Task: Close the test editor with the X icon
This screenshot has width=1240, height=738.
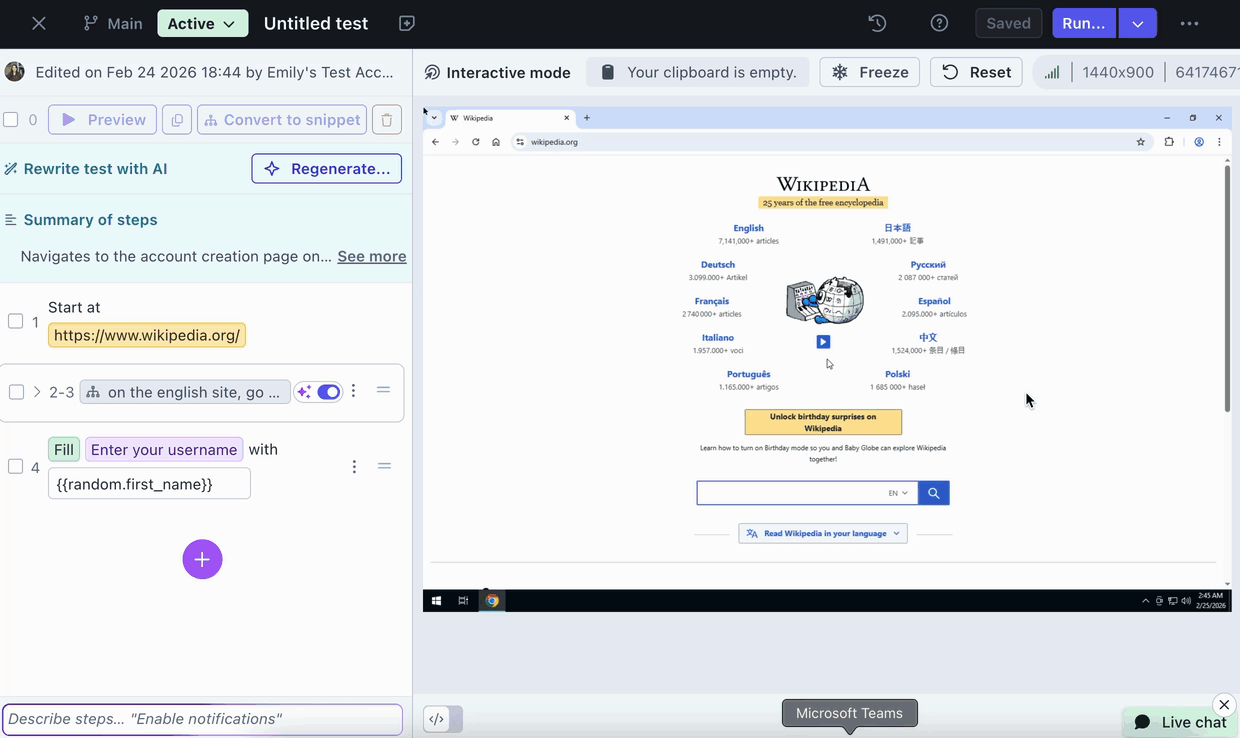Action: coord(38,23)
